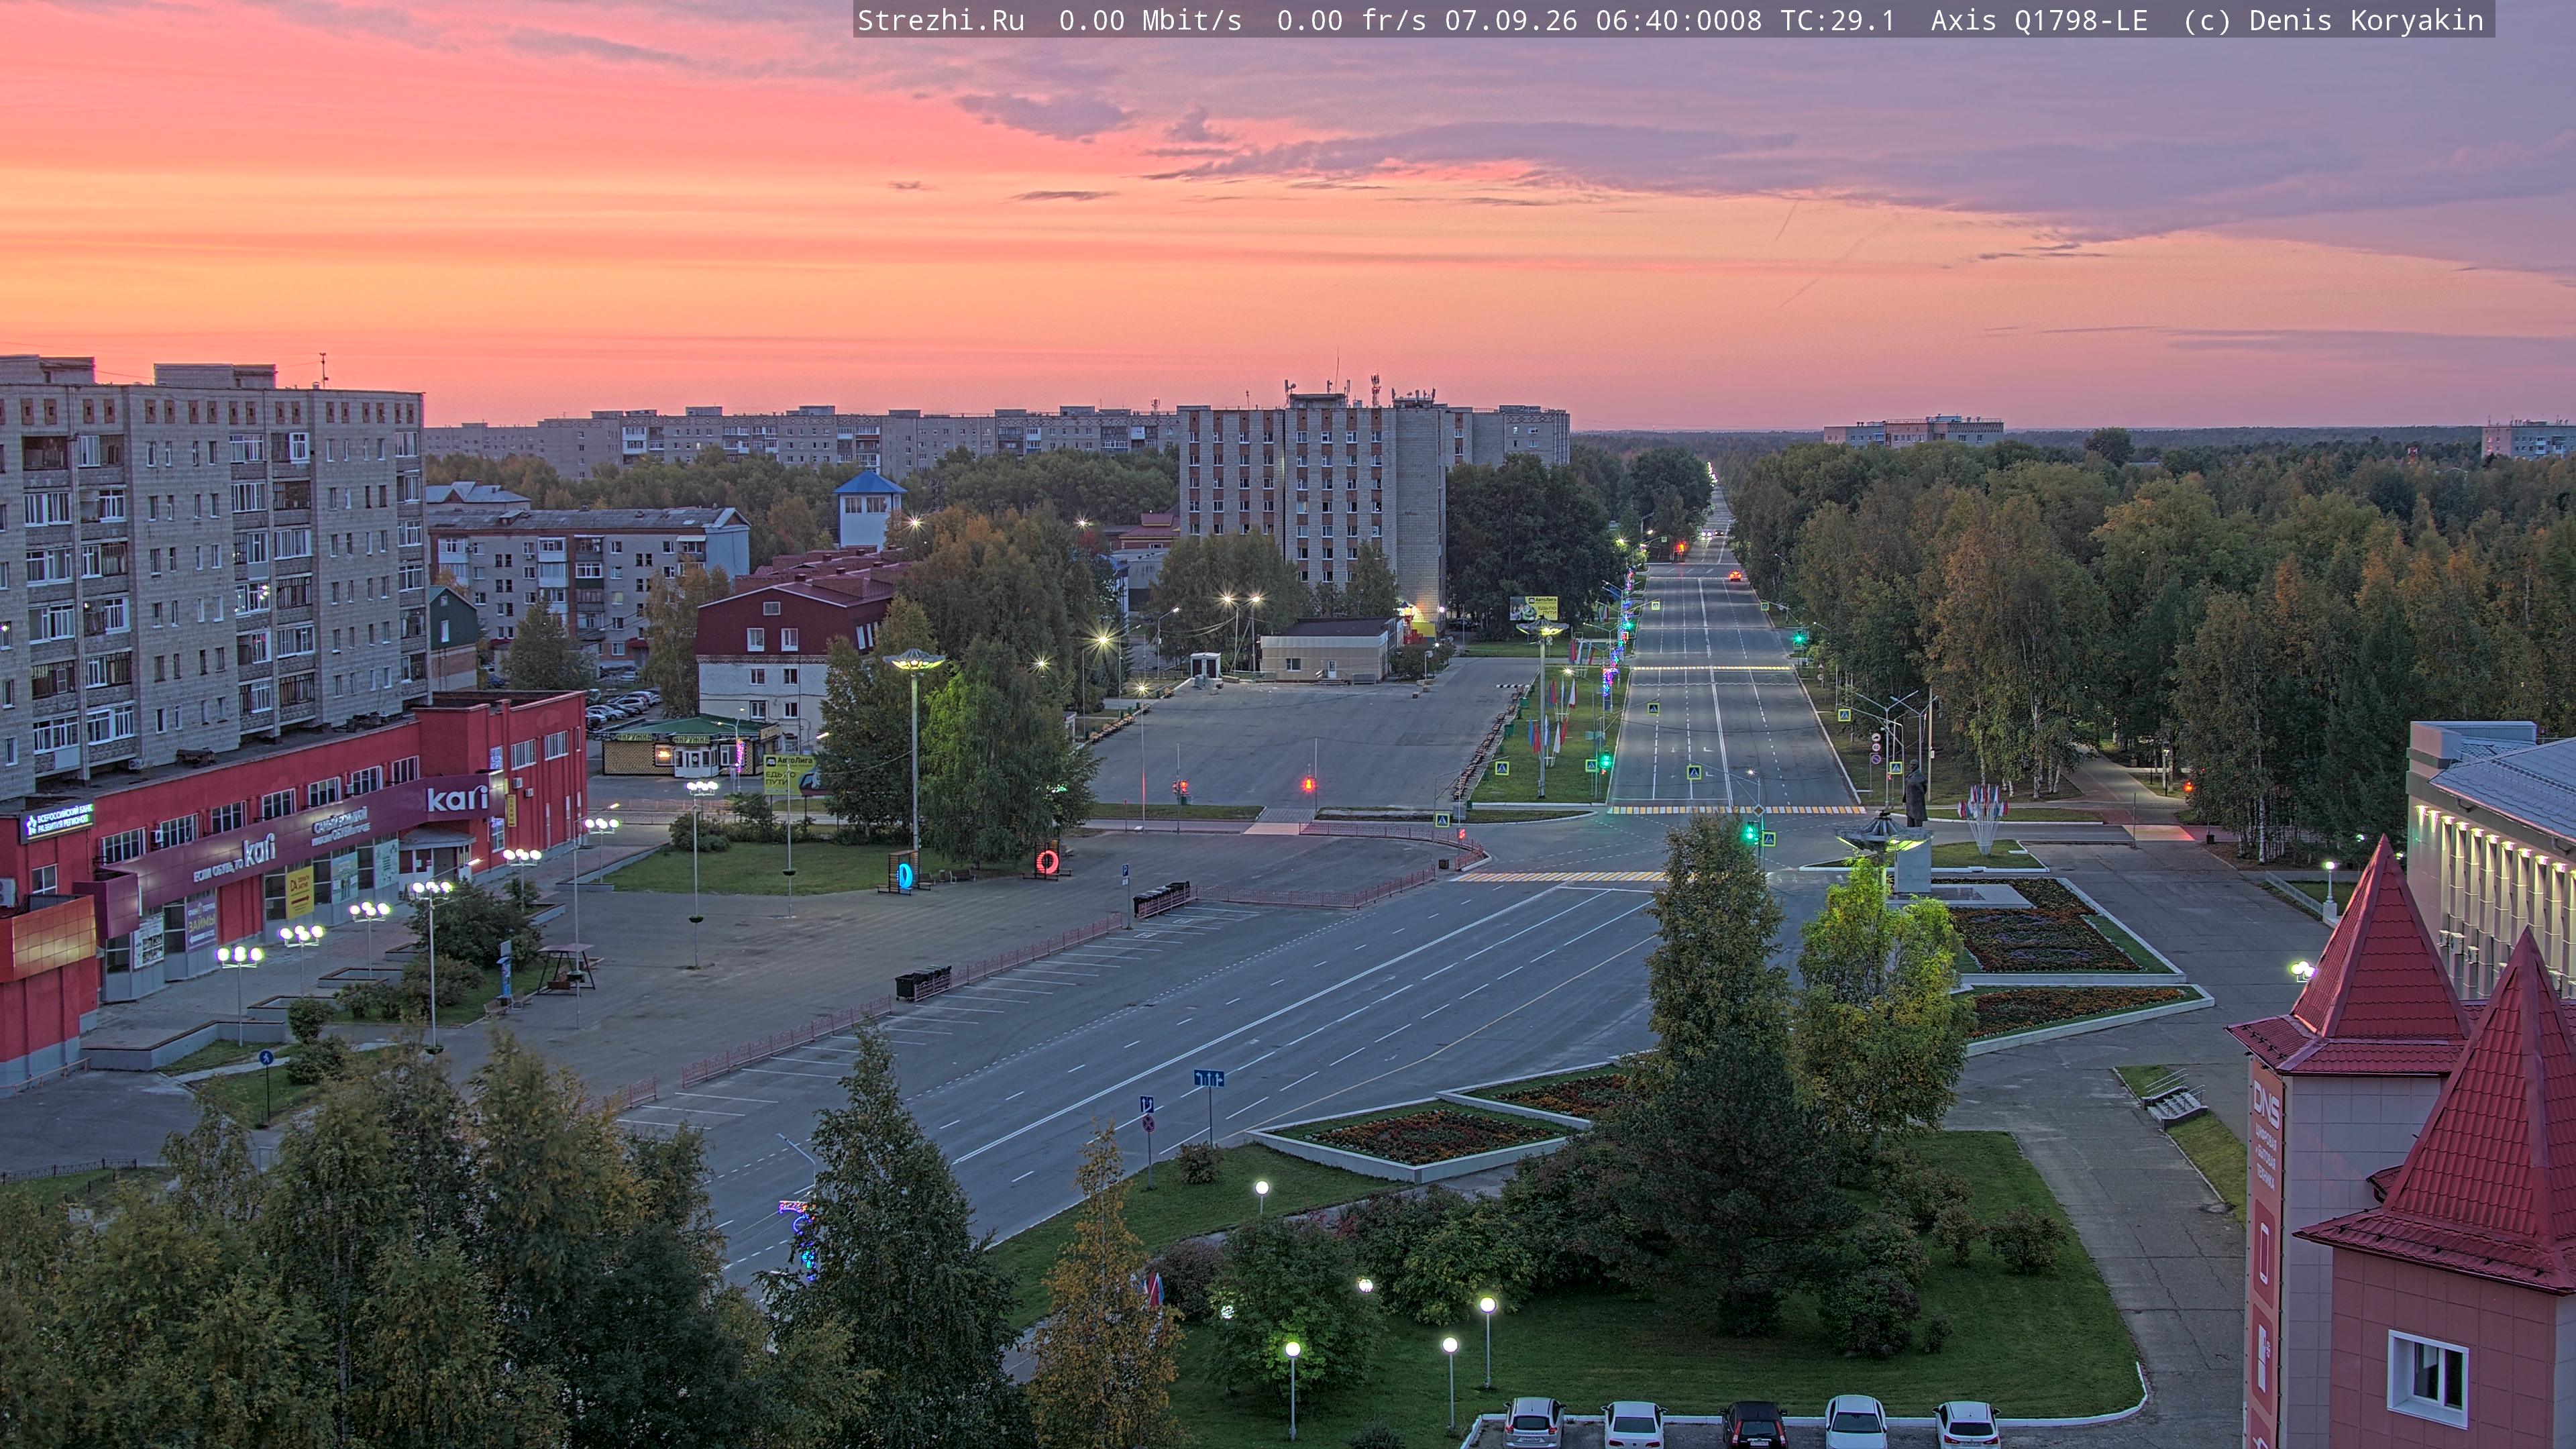Click the large white kari store sign
The width and height of the screenshot is (2576, 1449).
(x=457, y=798)
